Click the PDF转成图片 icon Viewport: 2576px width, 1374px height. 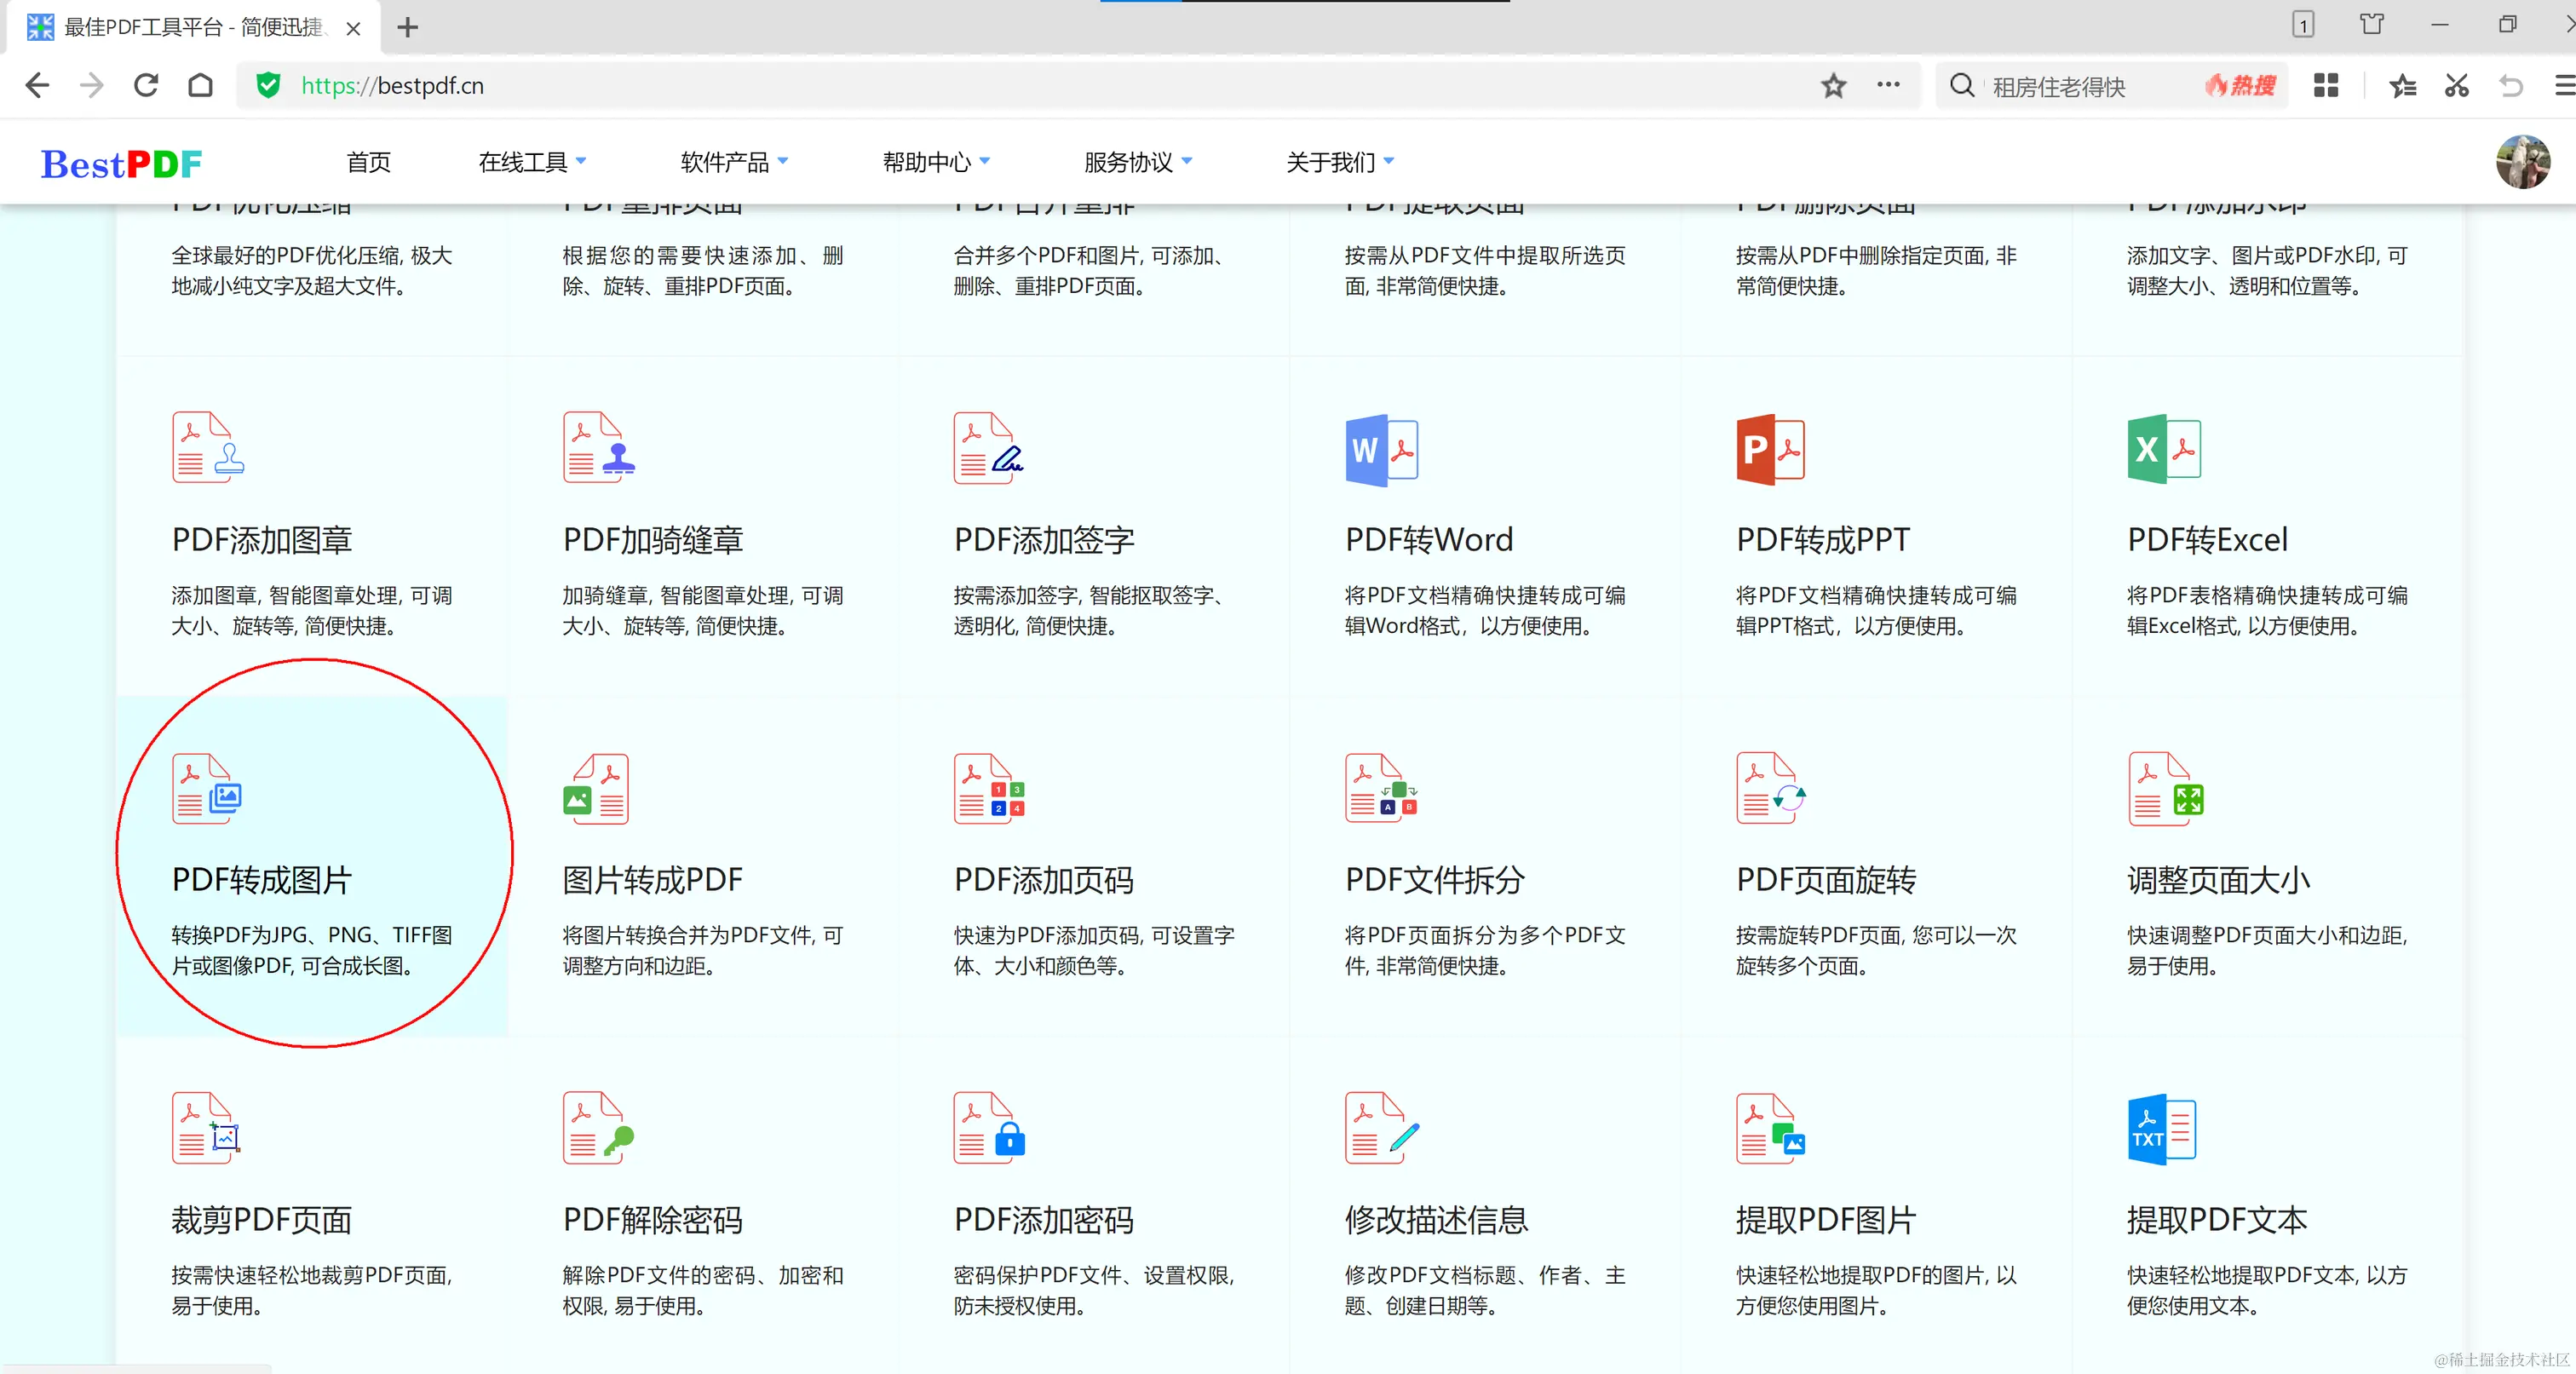(207, 789)
